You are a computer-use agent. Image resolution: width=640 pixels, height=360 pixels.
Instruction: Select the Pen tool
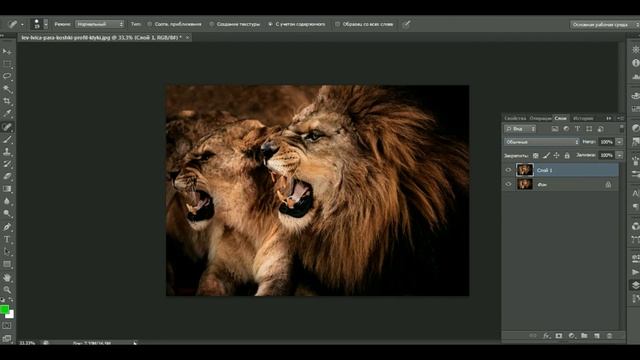click(x=7, y=227)
